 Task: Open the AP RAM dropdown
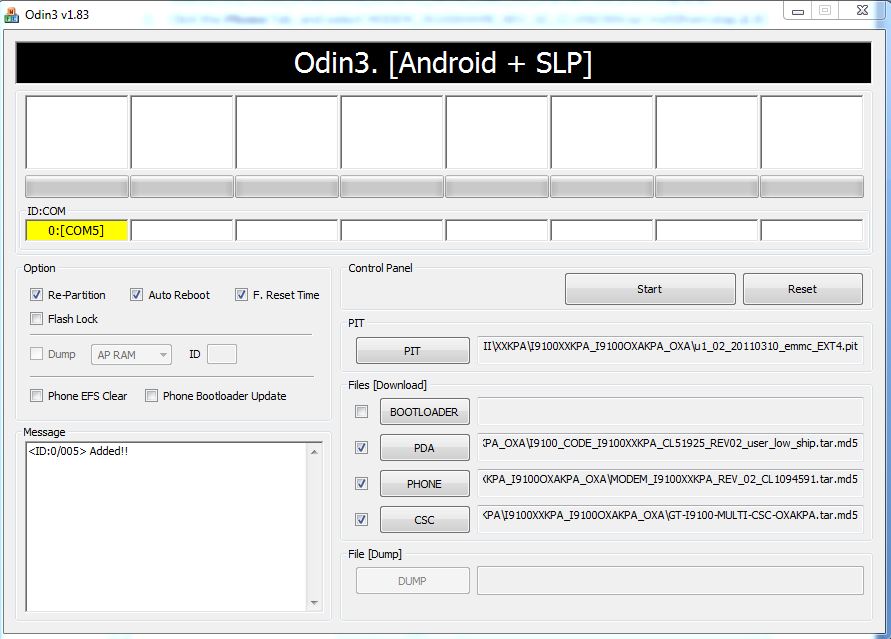click(131, 354)
